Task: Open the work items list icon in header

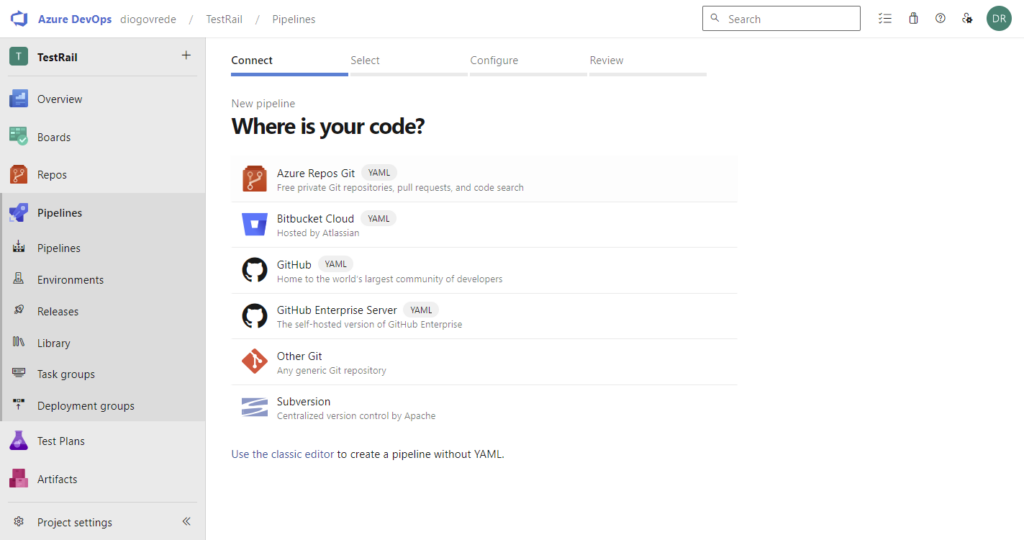Action: coord(884,19)
